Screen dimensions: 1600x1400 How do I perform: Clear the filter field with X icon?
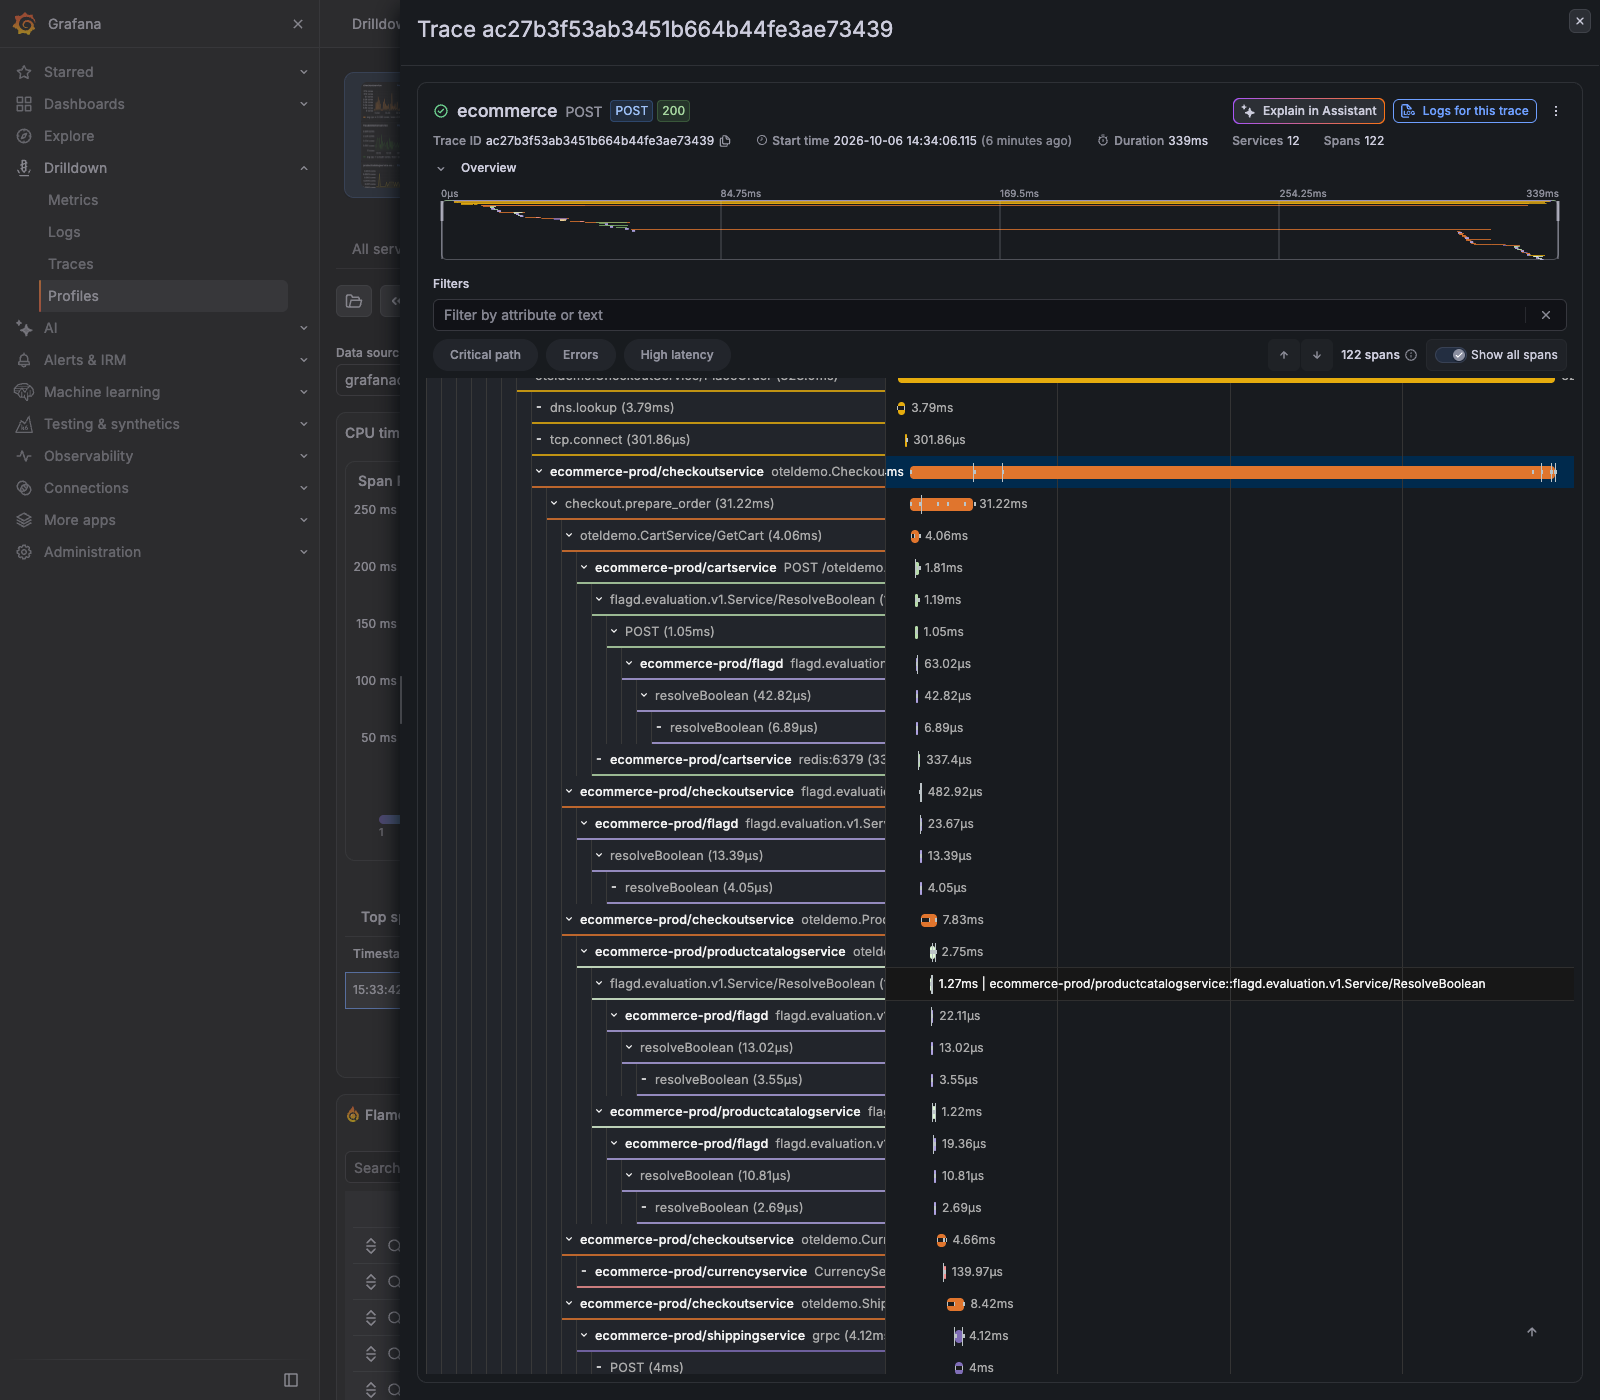tap(1546, 315)
